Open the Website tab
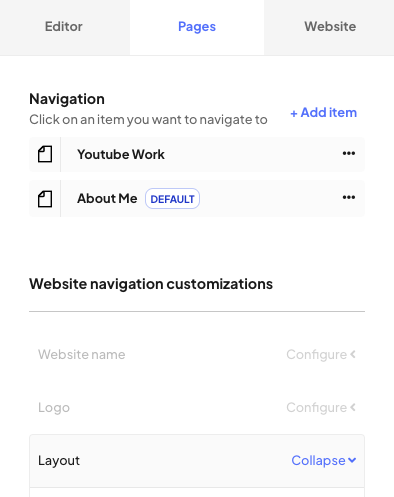 (330, 27)
